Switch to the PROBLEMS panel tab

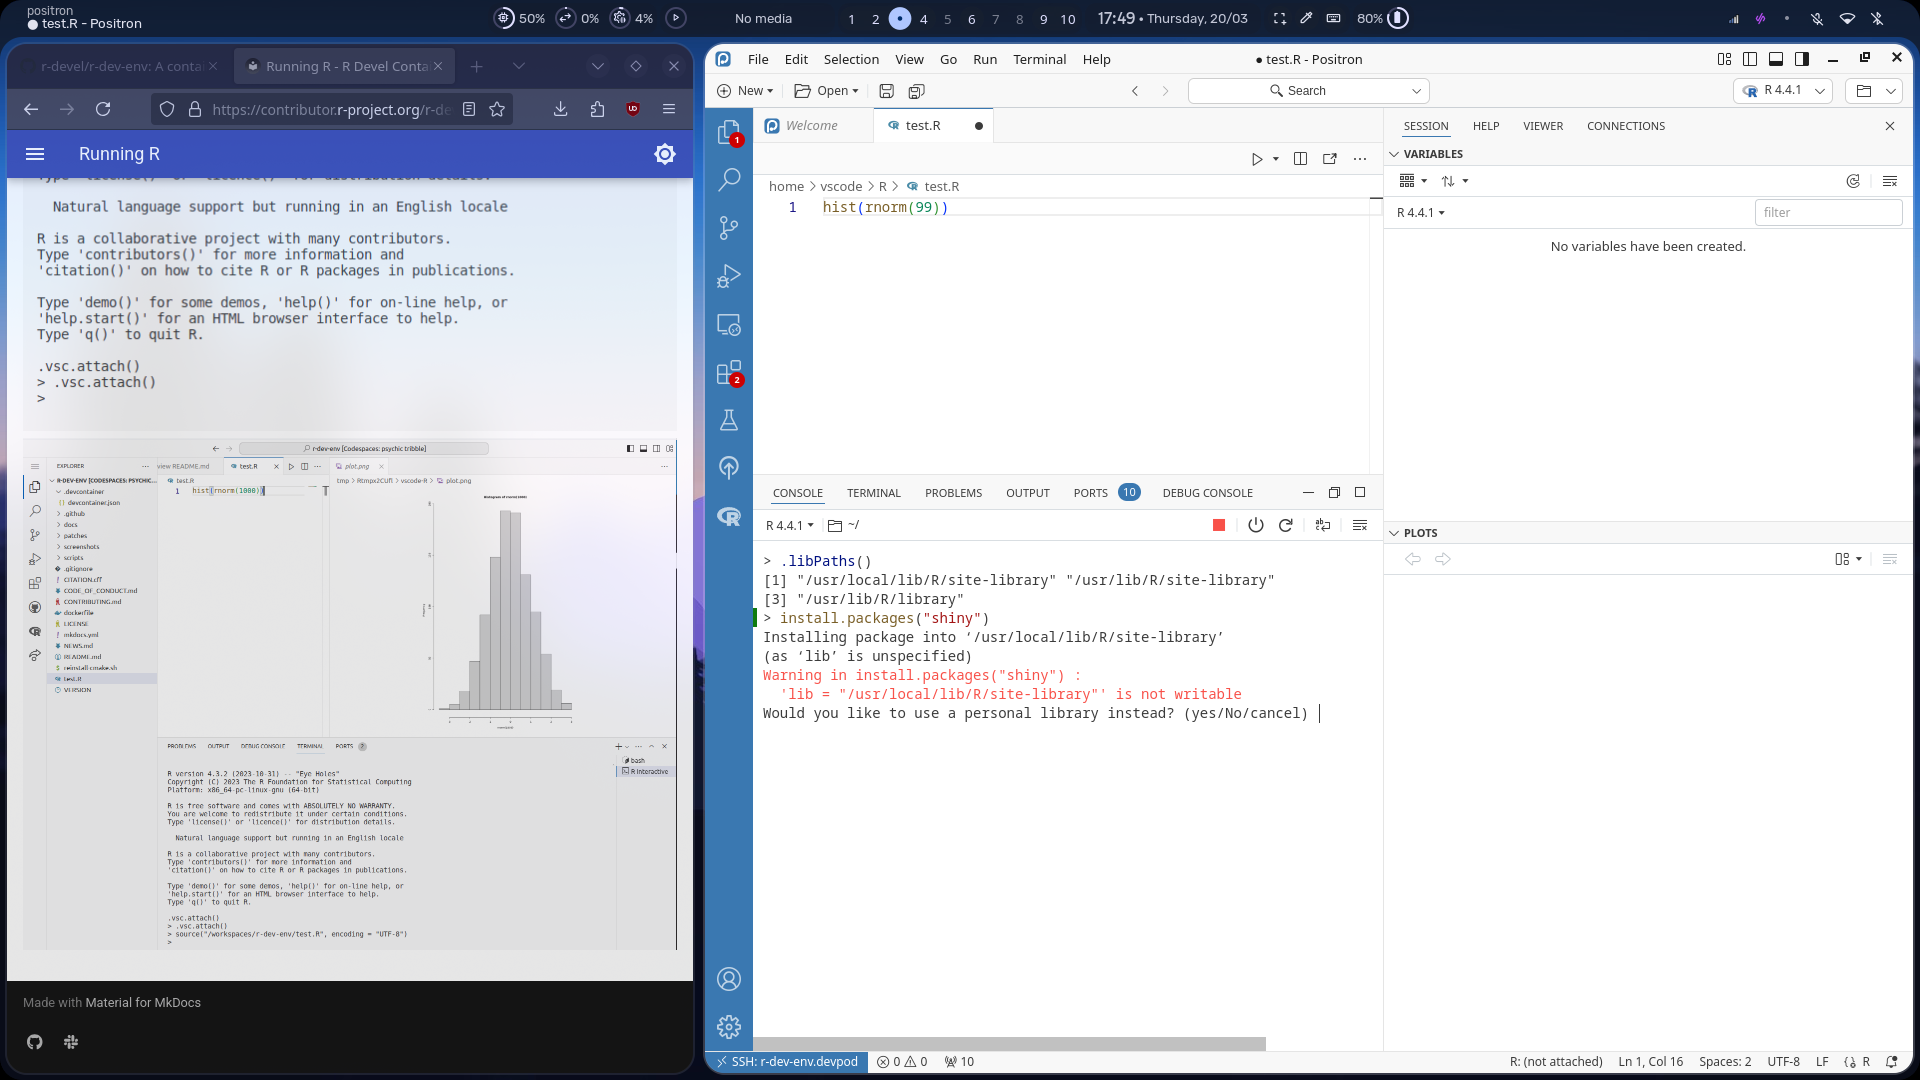[x=953, y=493]
